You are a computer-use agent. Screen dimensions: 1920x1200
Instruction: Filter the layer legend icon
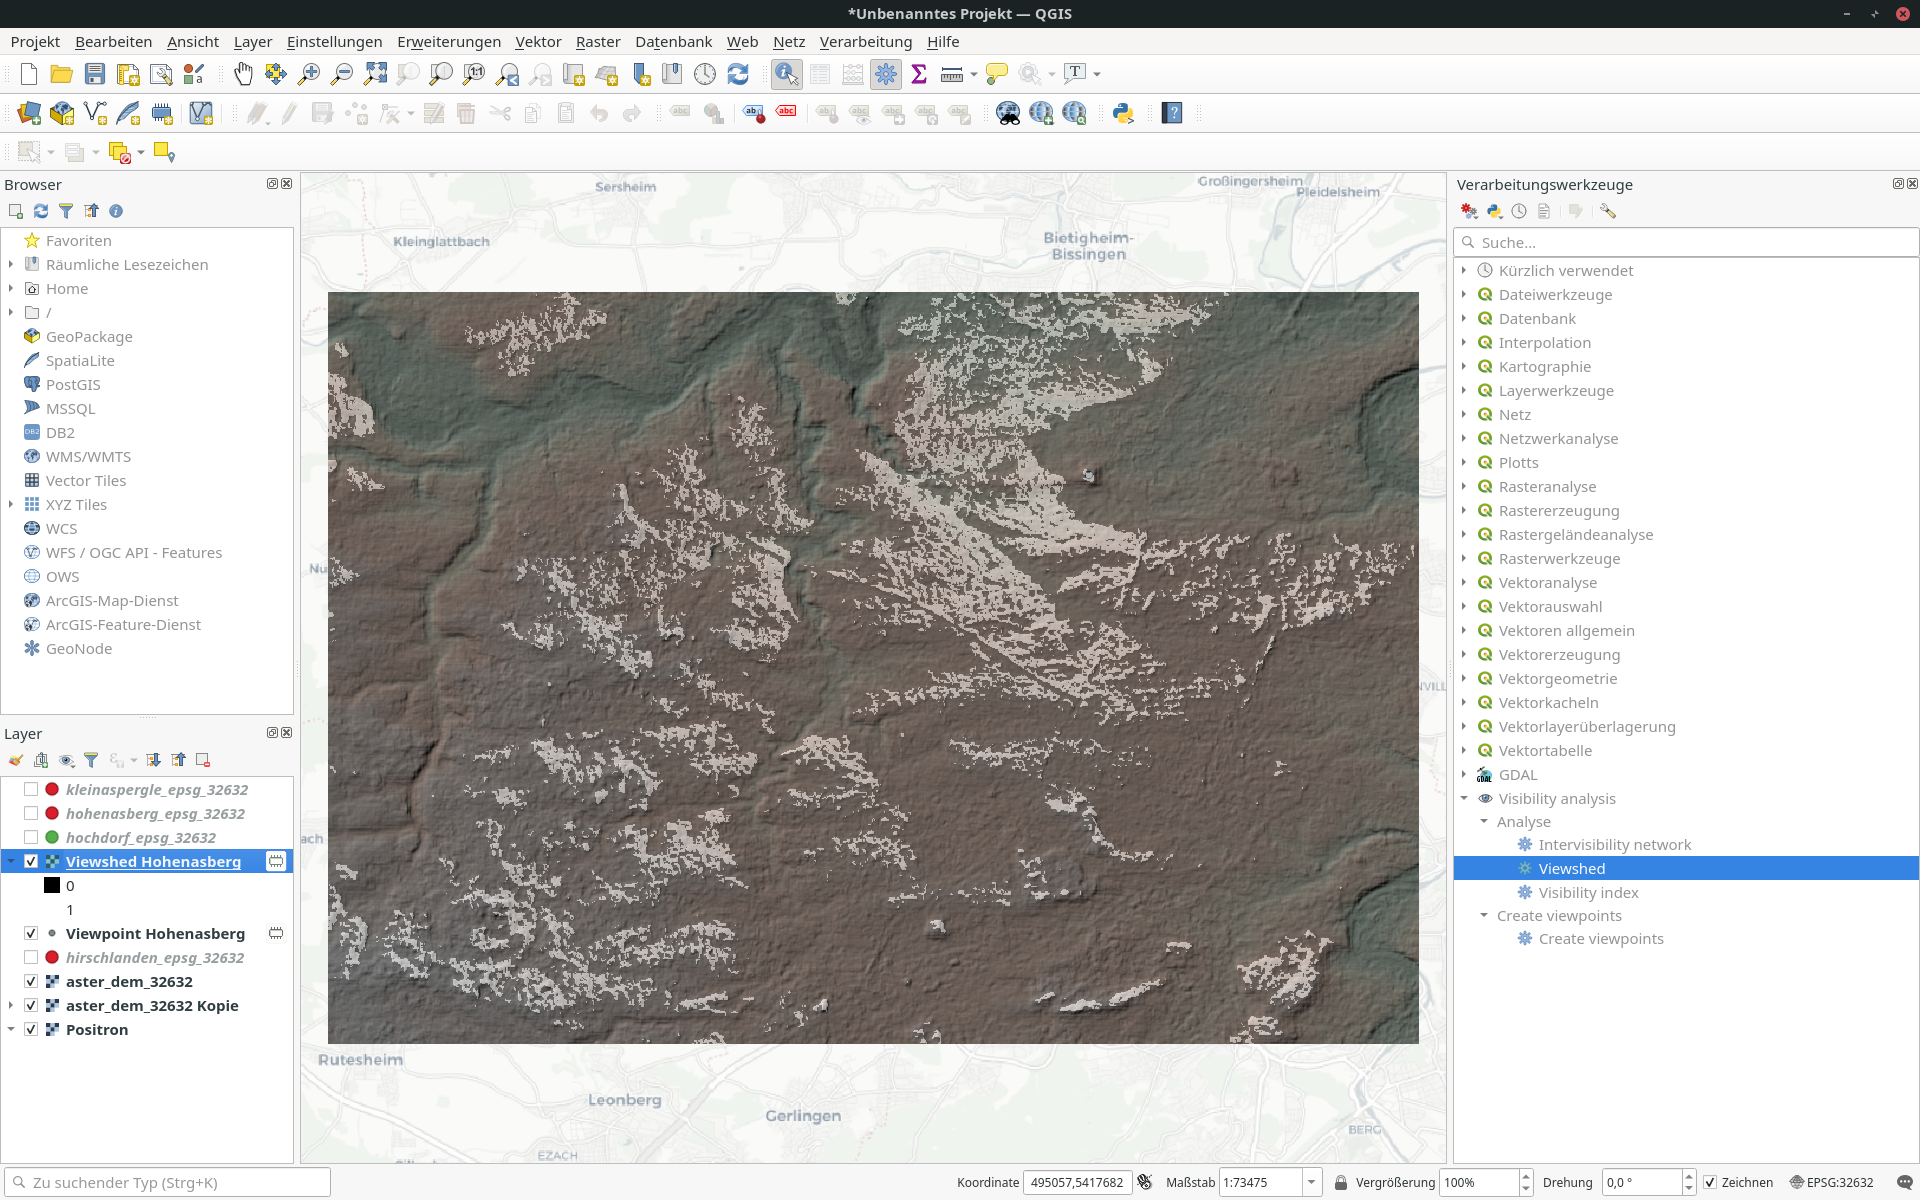click(x=91, y=760)
